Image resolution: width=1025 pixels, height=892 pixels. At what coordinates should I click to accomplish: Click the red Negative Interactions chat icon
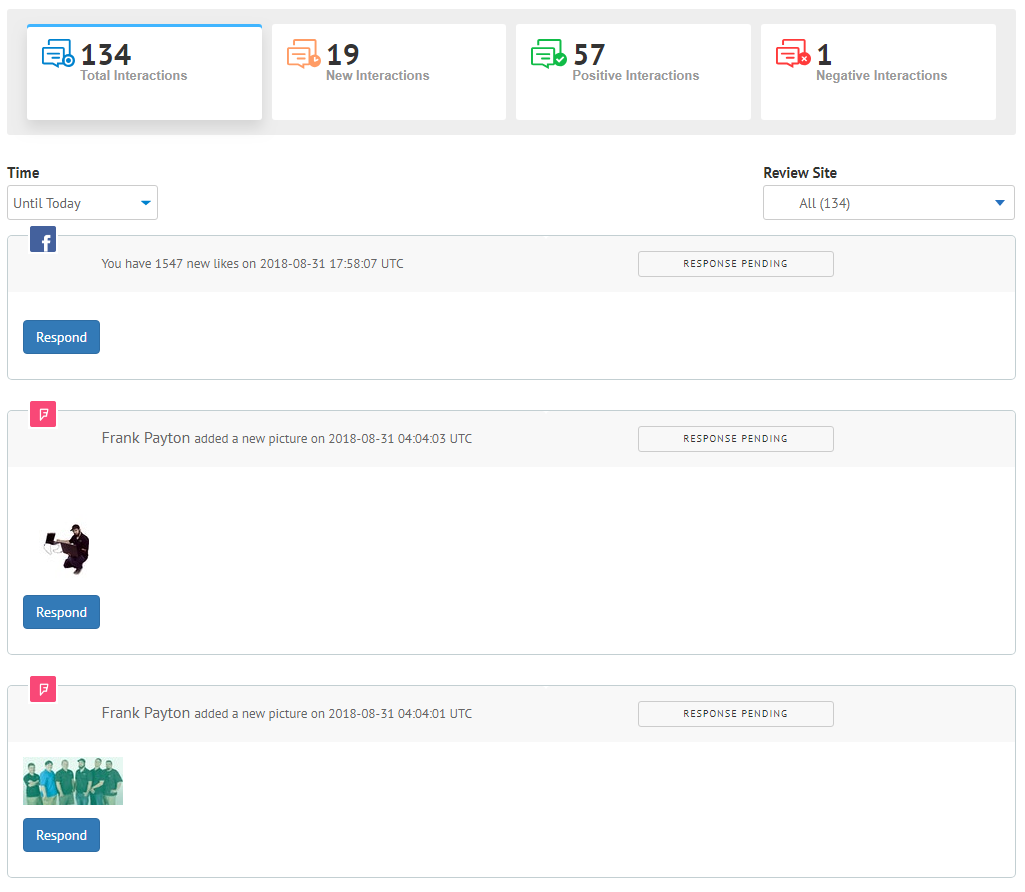pos(793,54)
